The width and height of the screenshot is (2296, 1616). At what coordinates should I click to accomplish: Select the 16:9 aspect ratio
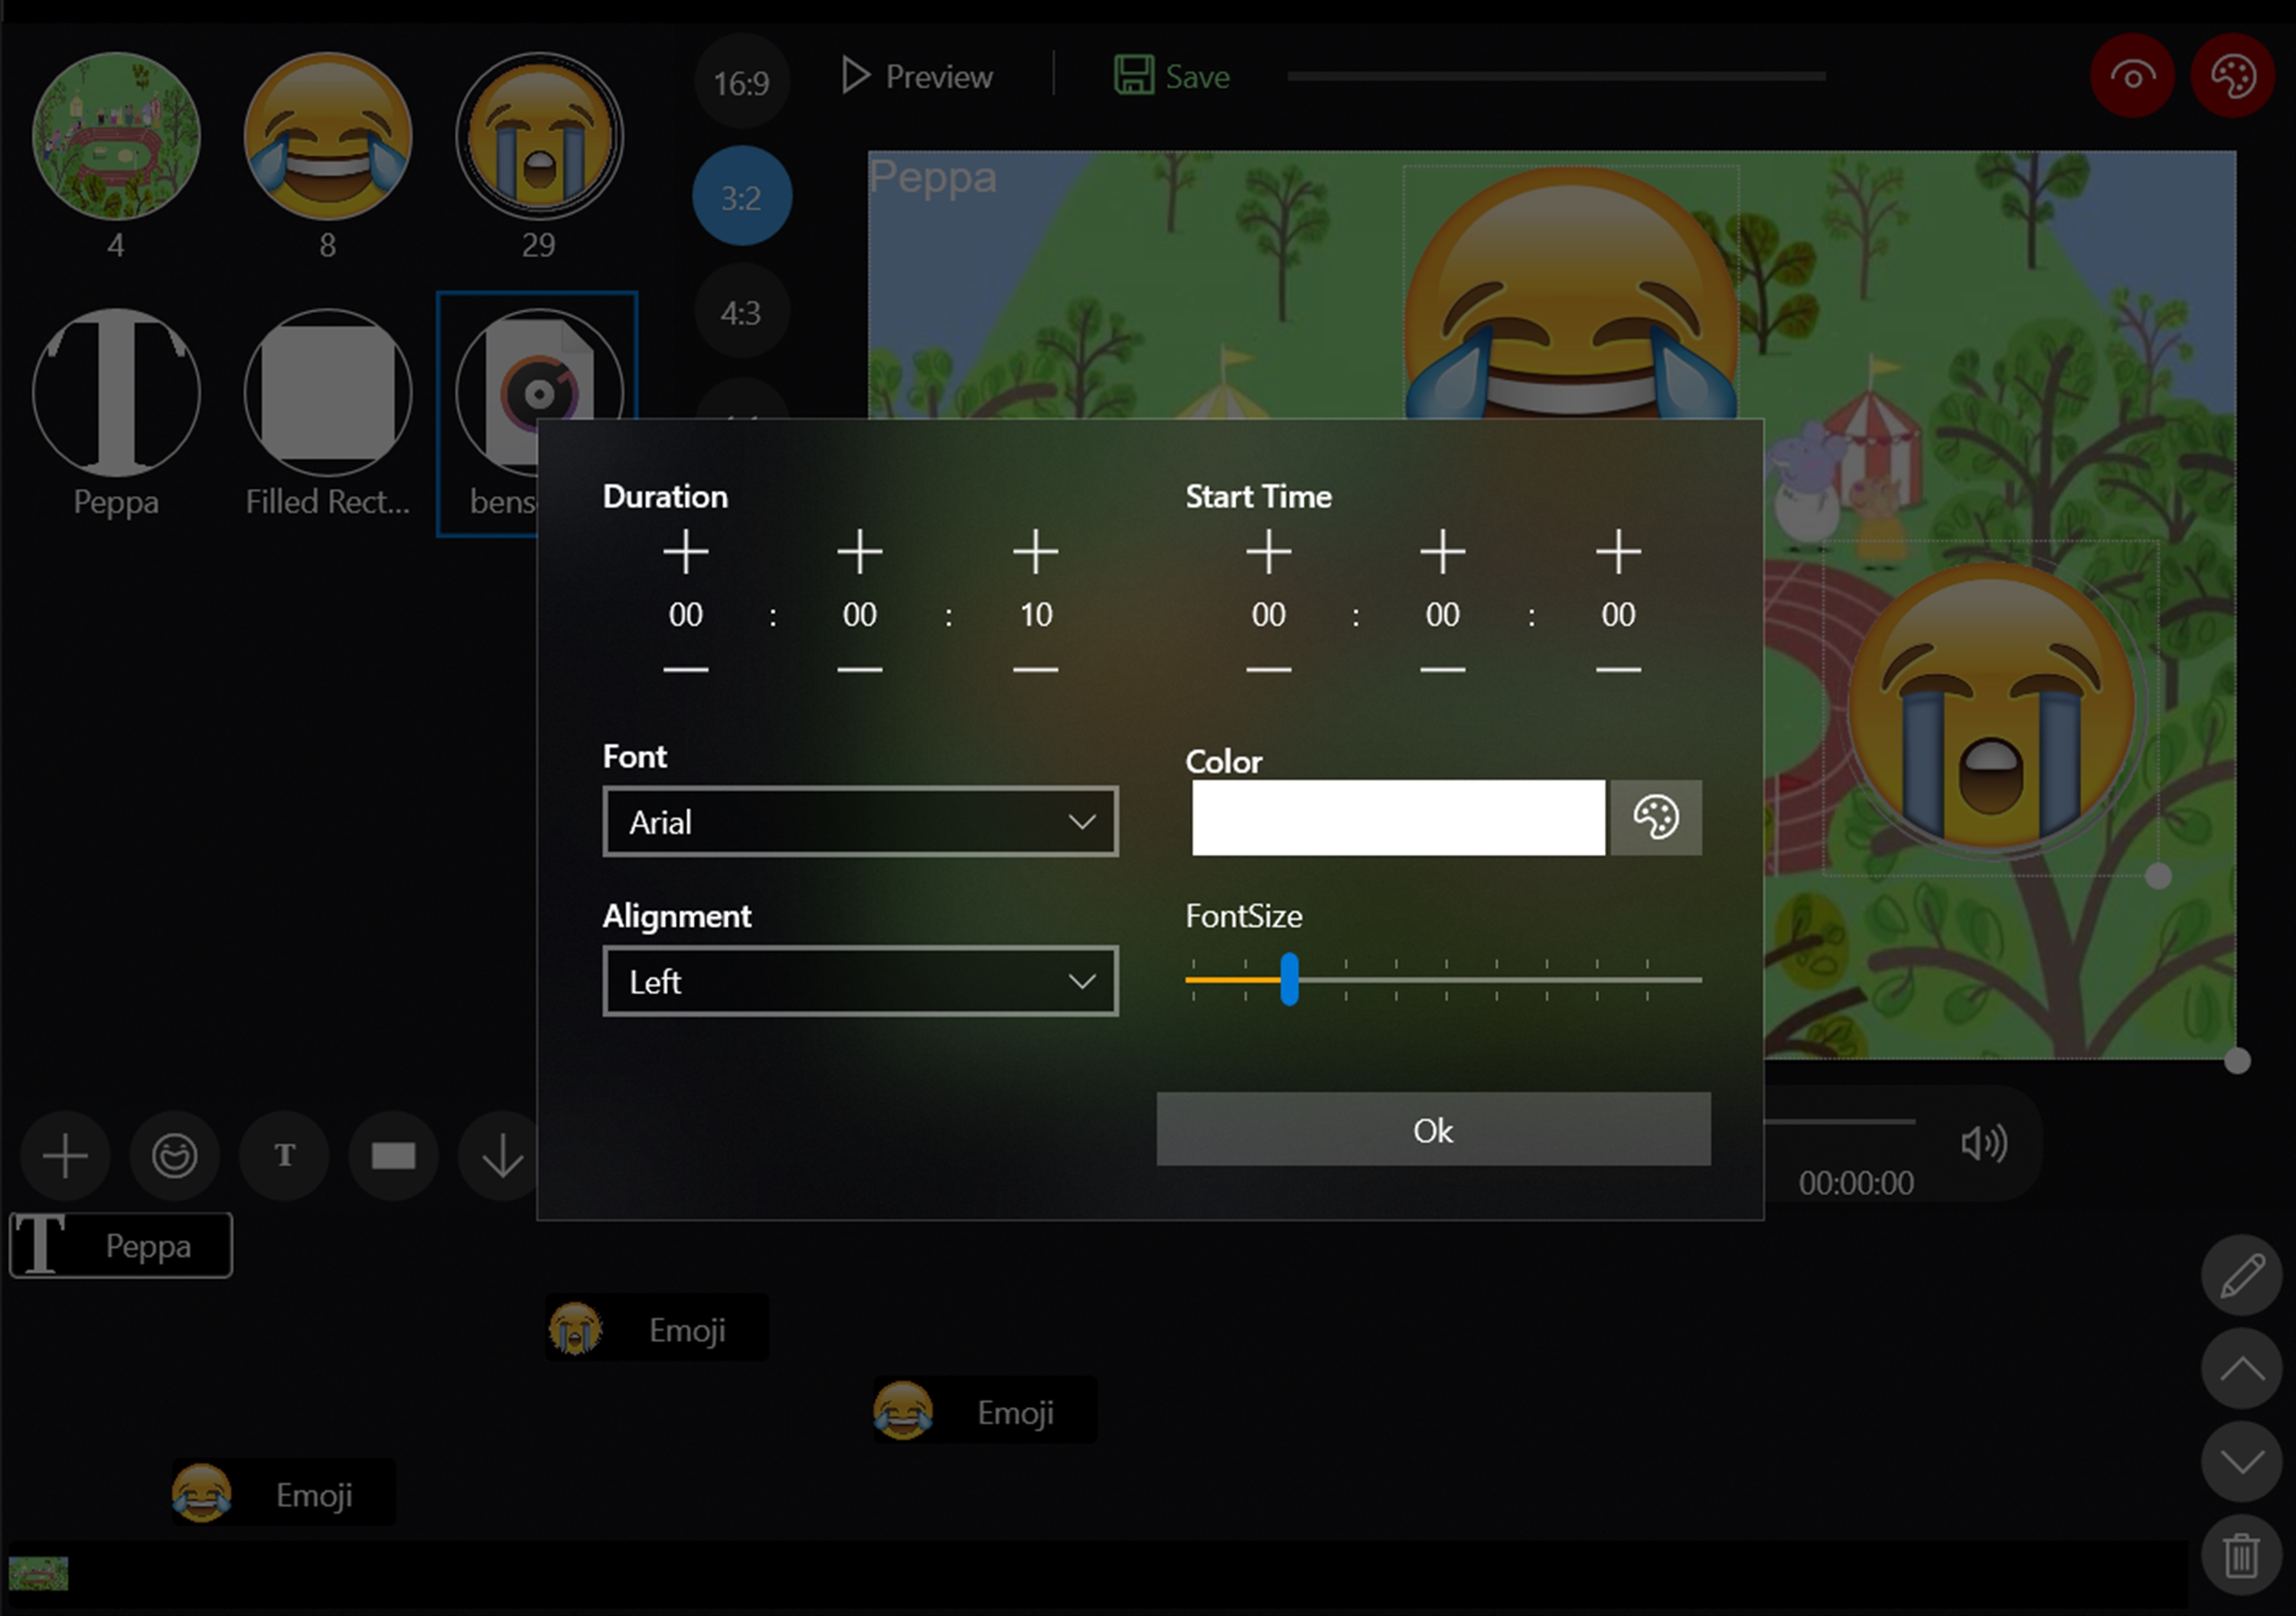(741, 82)
